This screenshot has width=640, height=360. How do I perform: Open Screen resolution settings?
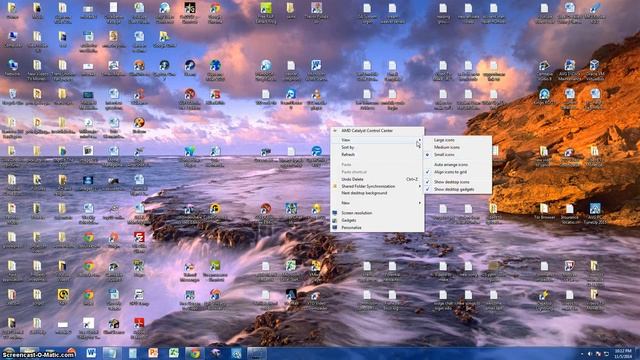click(x=377, y=213)
